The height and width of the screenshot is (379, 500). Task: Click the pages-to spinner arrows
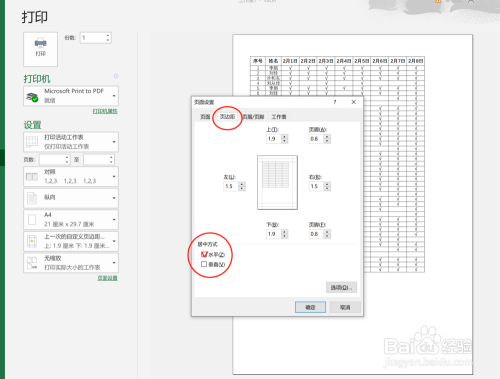coord(111,160)
